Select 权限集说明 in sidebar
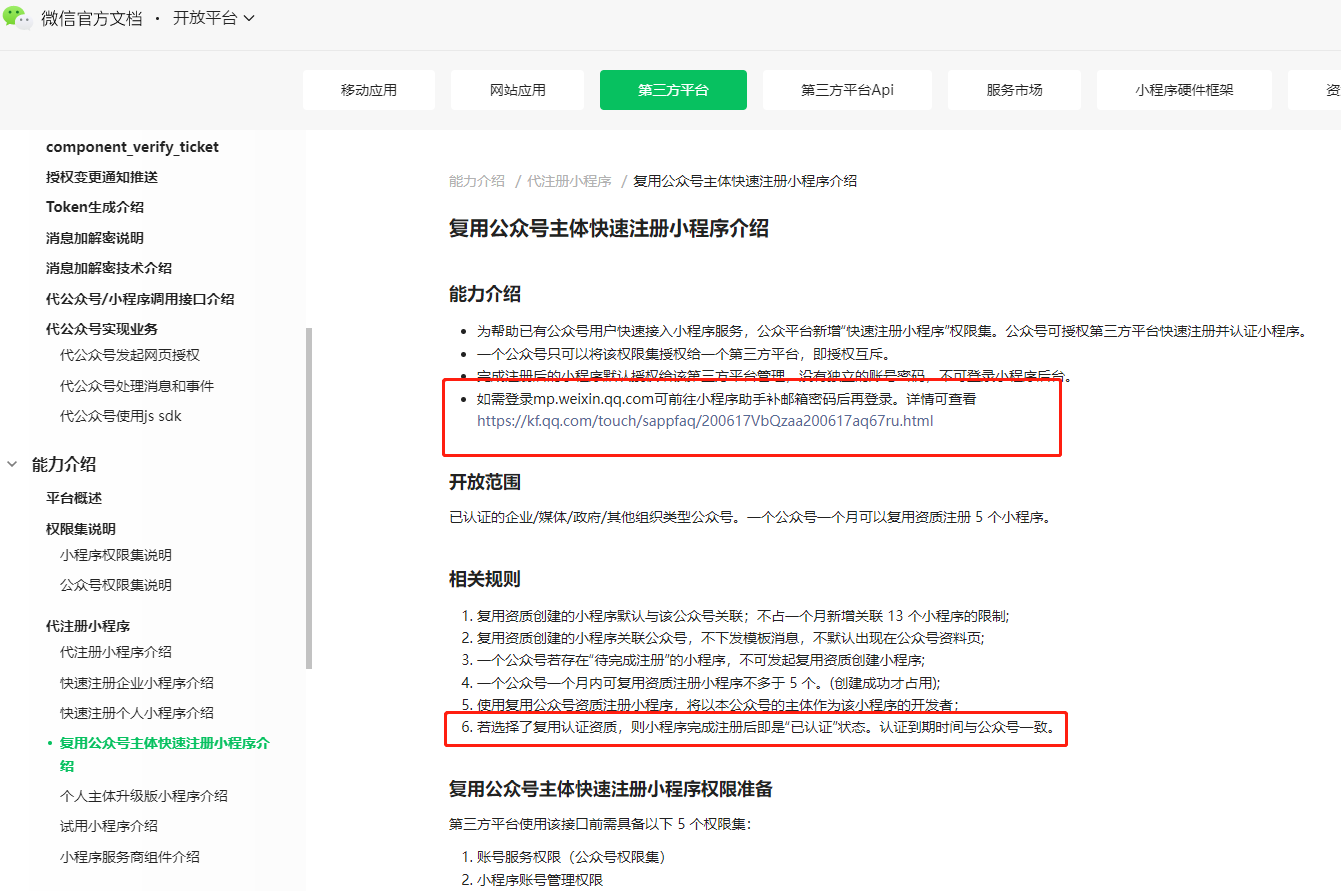Screen dimensions: 1341x891 coord(81,529)
